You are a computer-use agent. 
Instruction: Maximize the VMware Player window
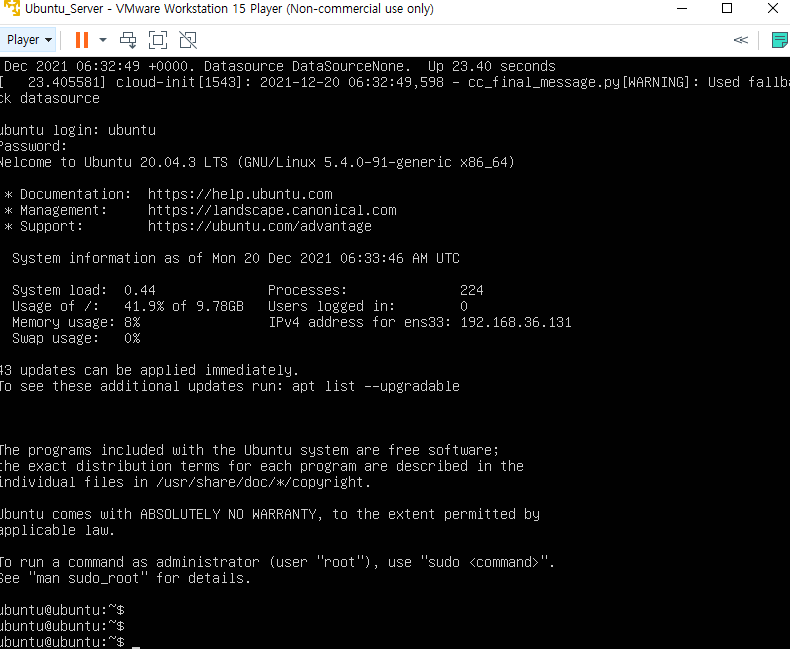(x=727, y=8)
